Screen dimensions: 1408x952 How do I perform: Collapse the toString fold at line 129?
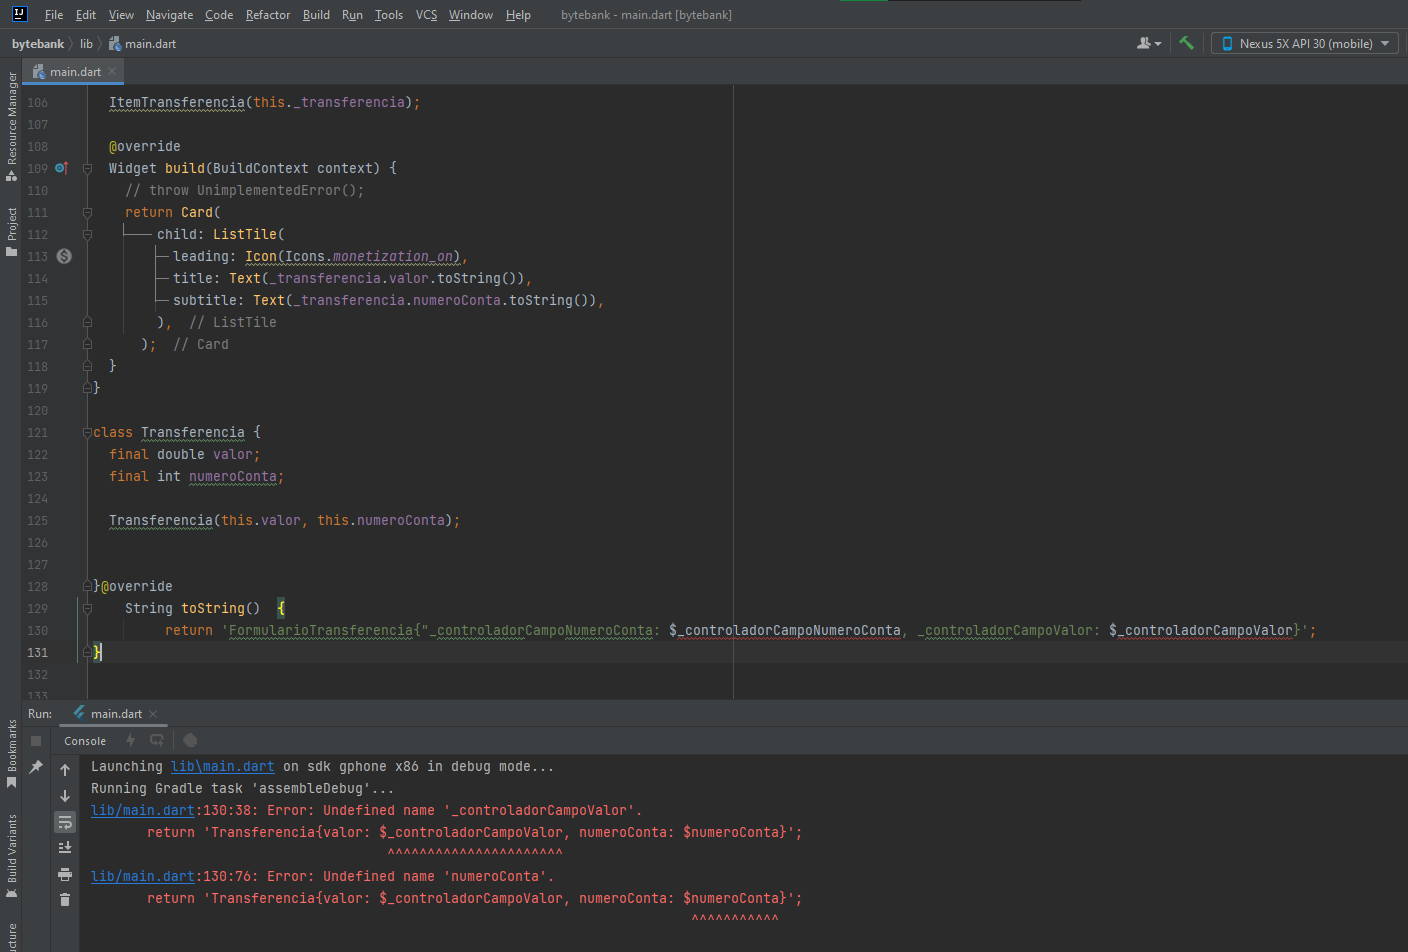click(87, 608)
